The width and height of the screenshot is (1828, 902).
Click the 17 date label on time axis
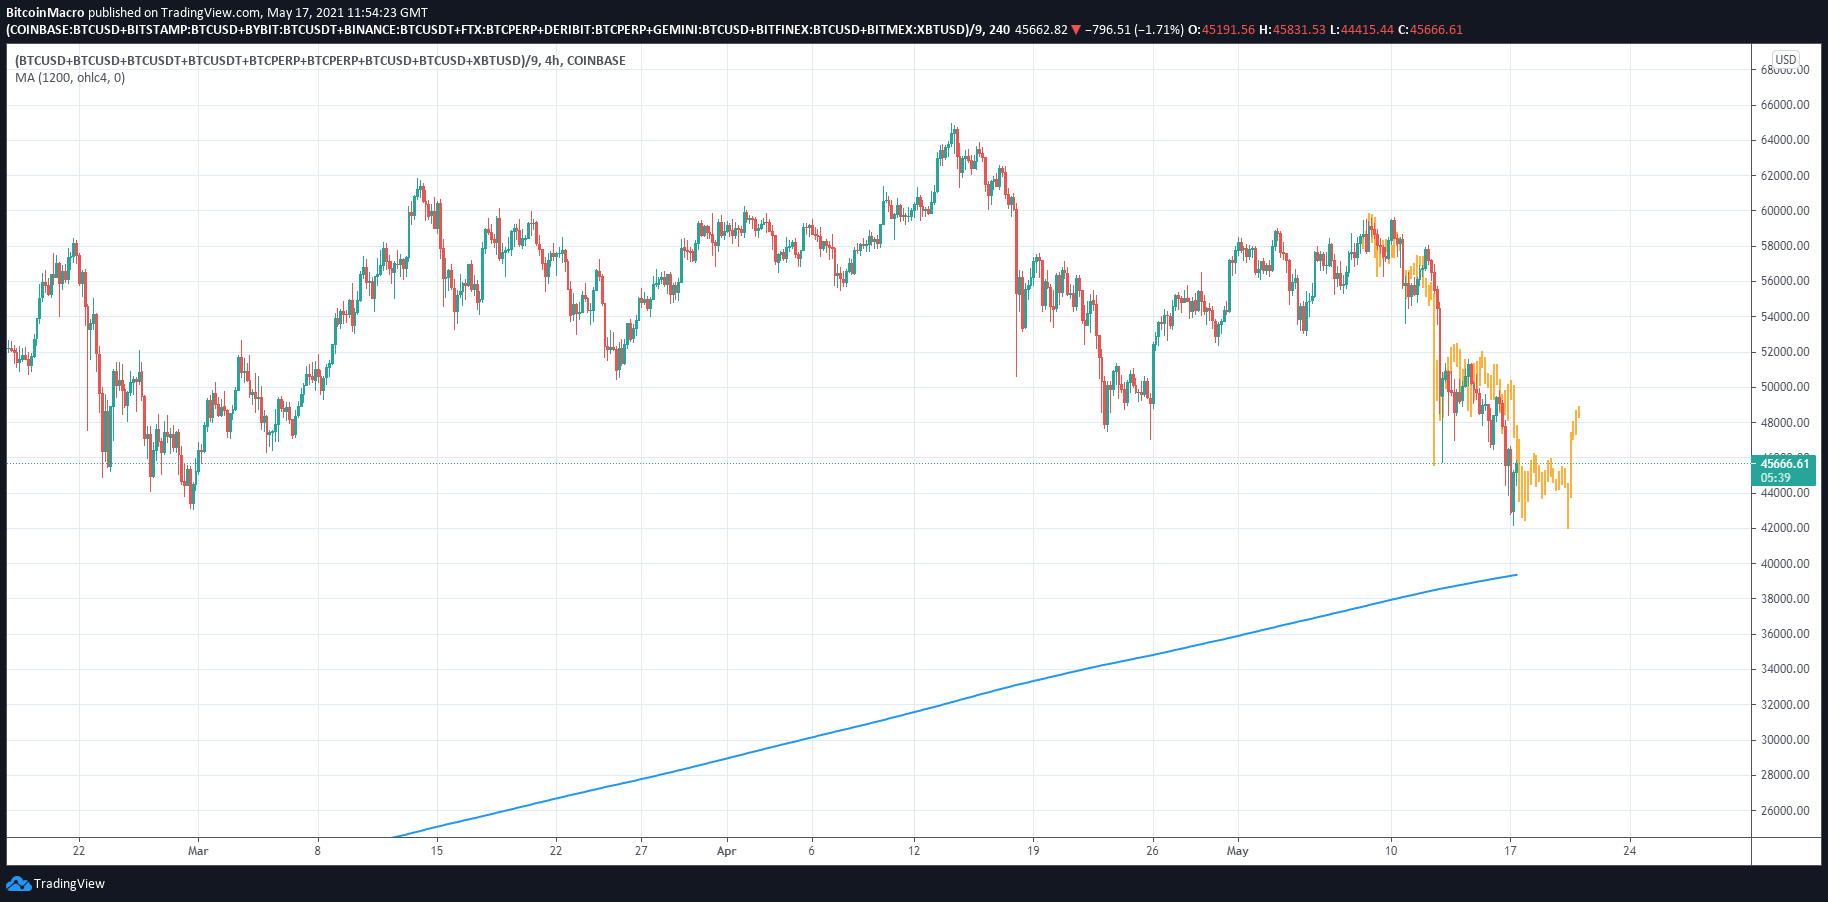pyautogui.click(x=1510, y=851)
